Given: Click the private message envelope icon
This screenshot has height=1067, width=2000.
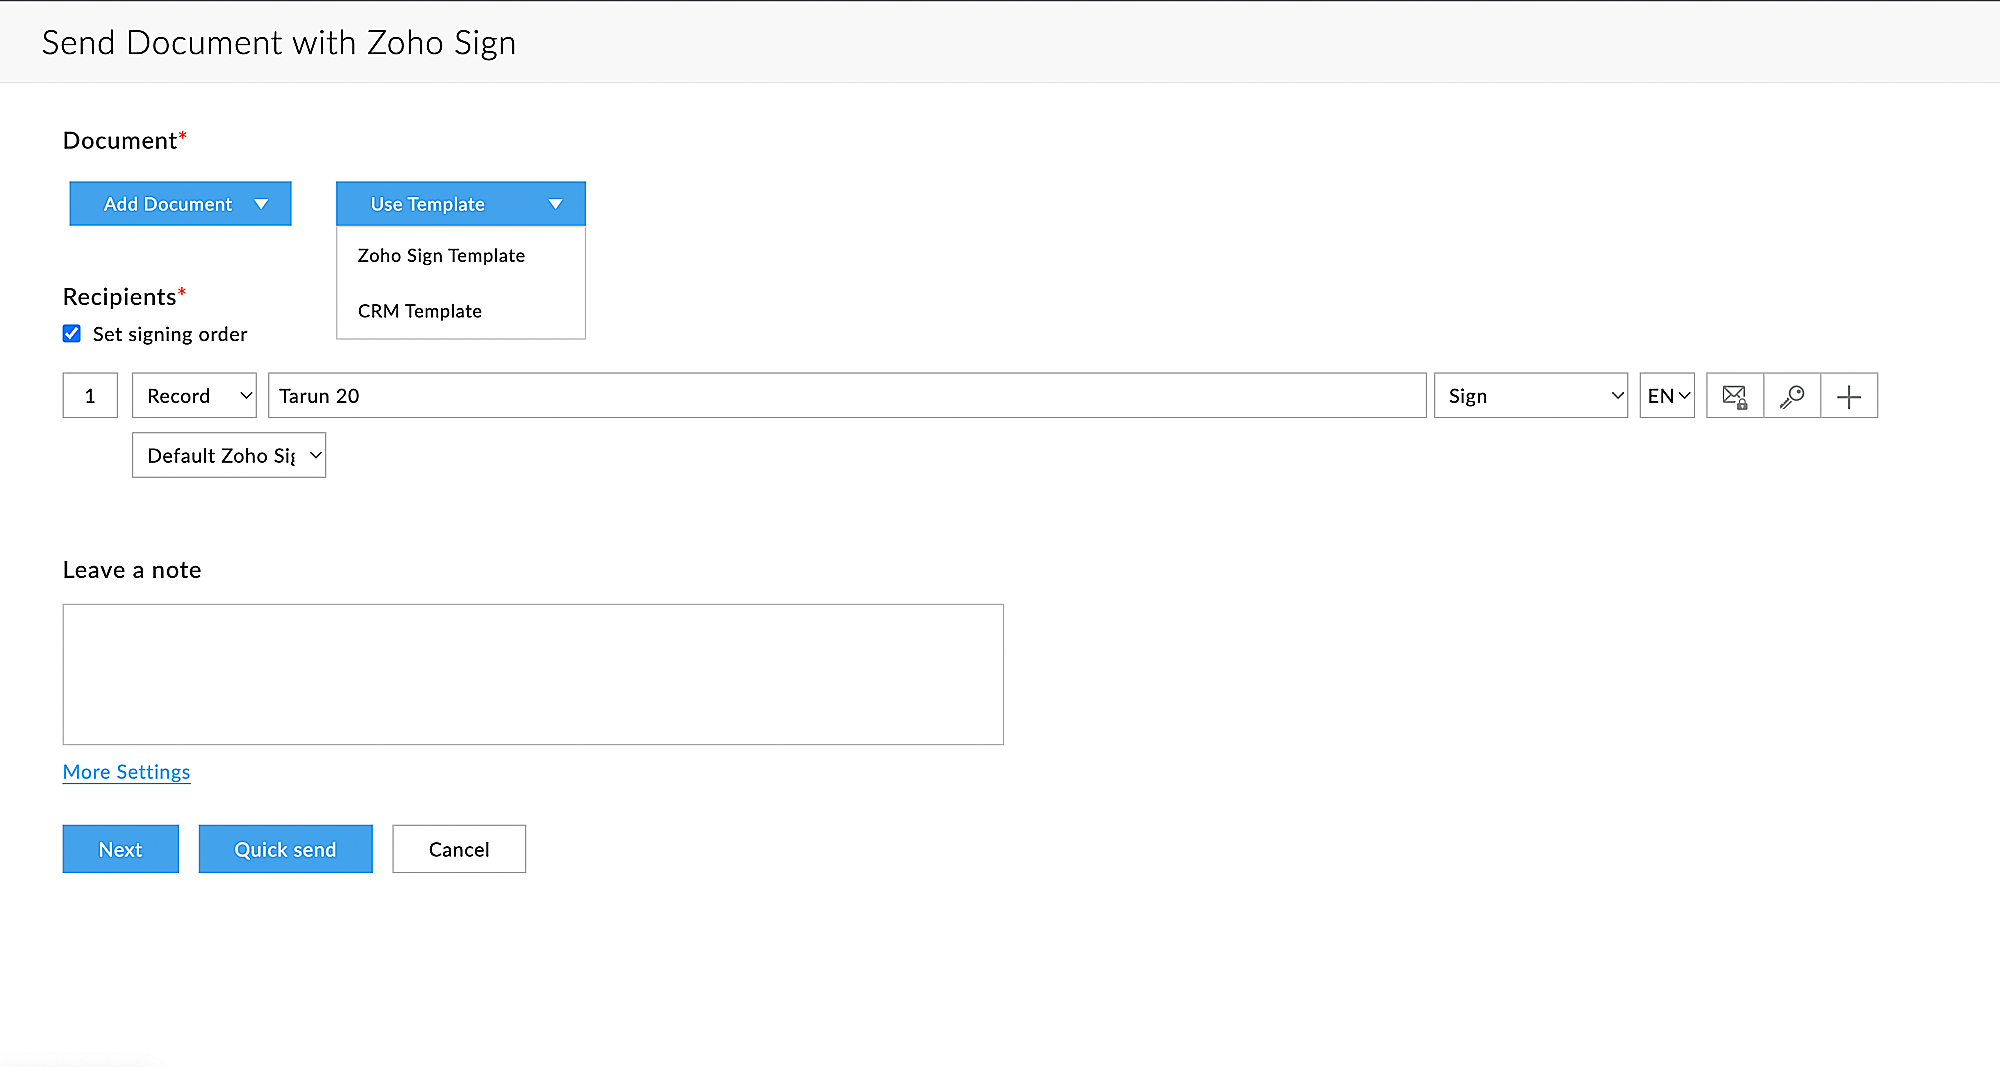Looking at the screenshot, I should [1734, 396].
